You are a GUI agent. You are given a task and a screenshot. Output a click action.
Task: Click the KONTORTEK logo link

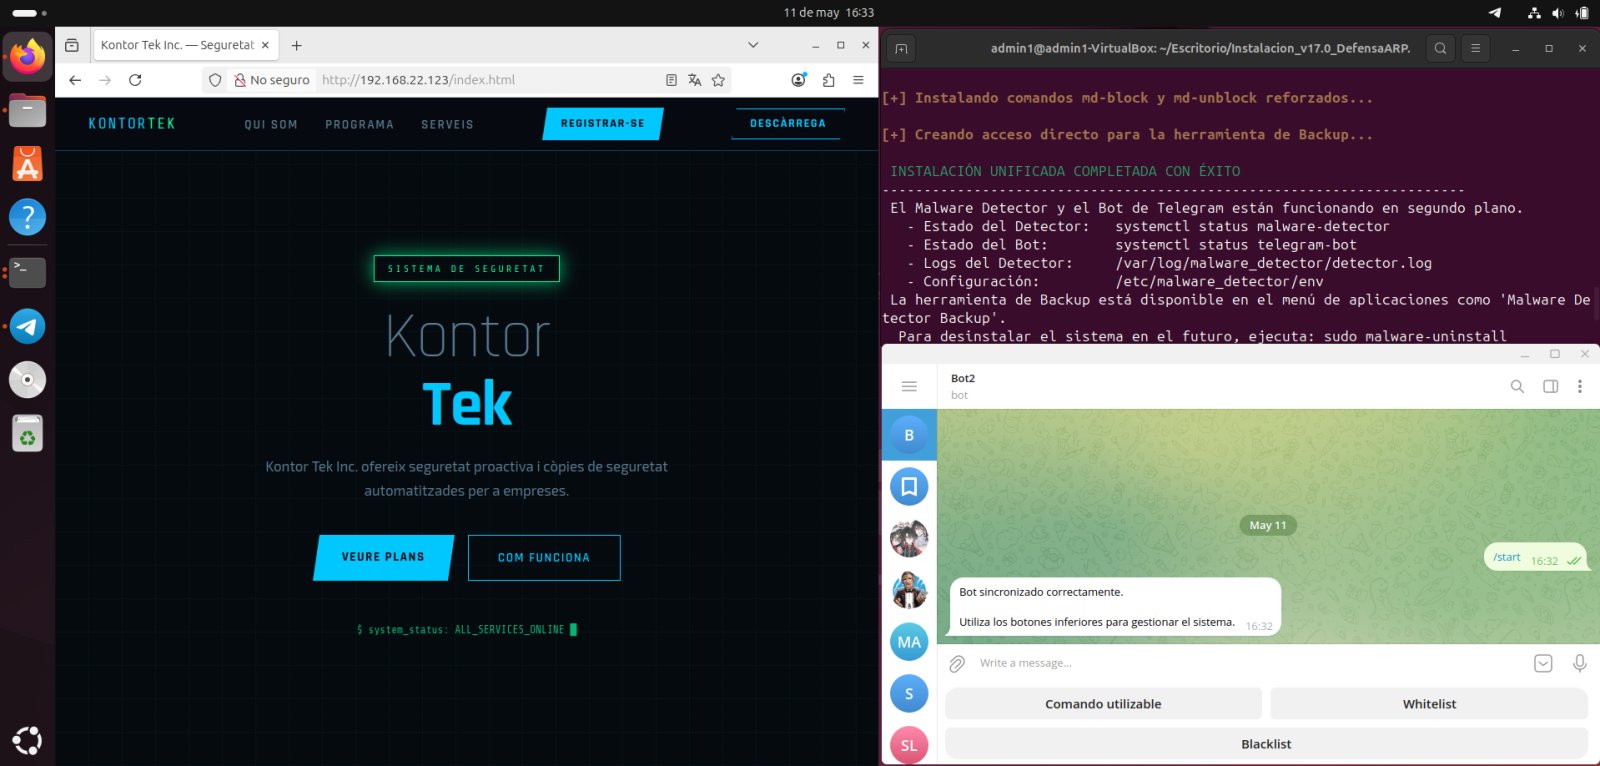pos(132,124)
